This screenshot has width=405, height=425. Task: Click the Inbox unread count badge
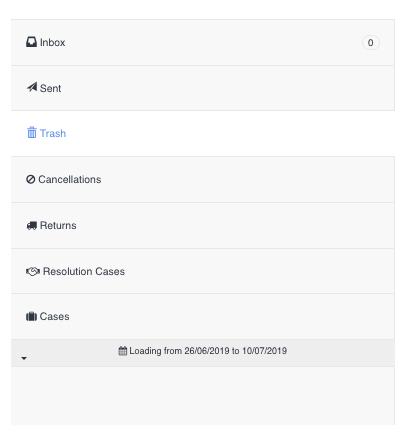370,43
